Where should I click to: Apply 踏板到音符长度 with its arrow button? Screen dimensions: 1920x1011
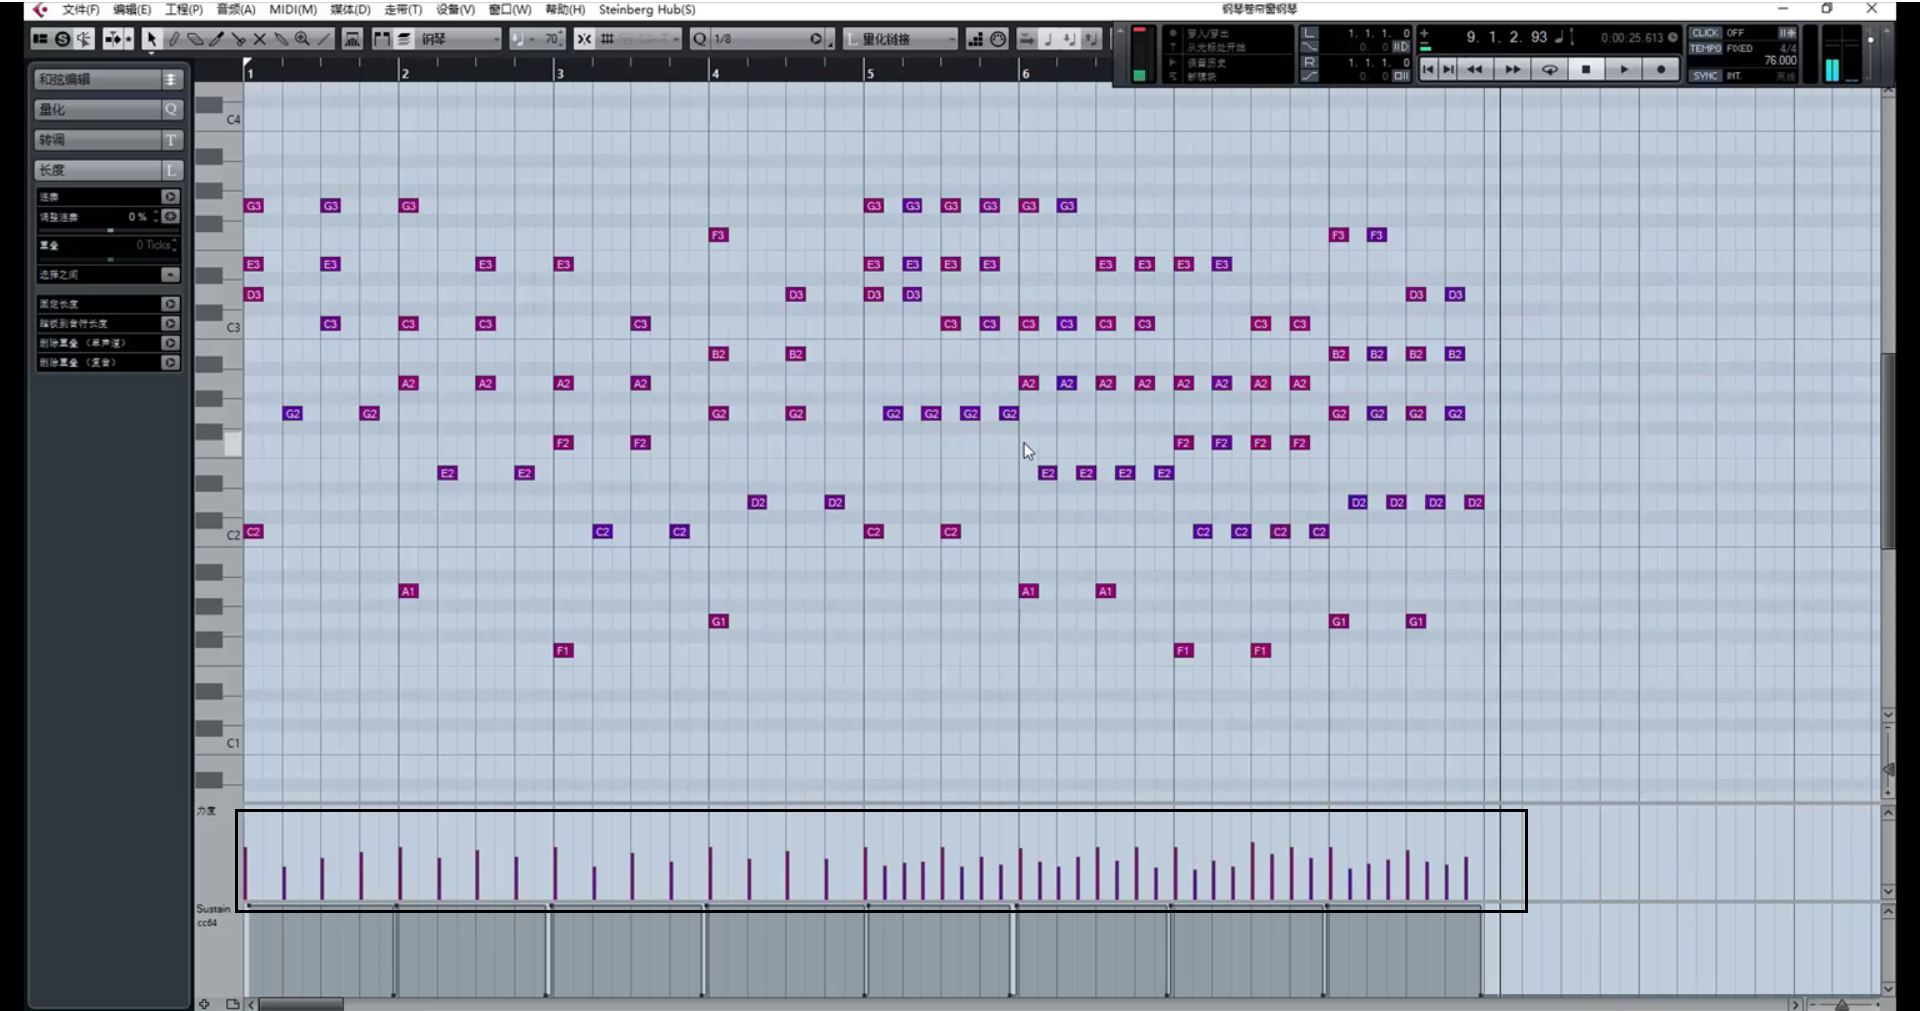pyautogui.click(x=170, y=323)
